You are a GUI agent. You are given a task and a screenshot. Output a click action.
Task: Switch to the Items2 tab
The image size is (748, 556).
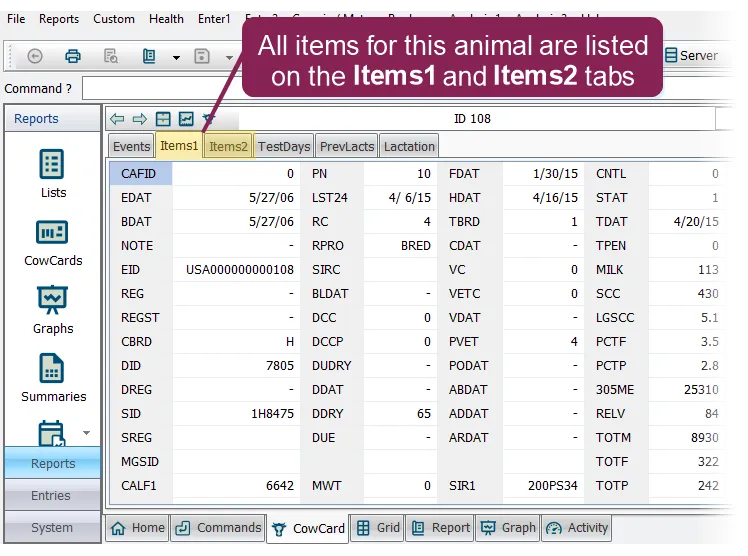229,146
